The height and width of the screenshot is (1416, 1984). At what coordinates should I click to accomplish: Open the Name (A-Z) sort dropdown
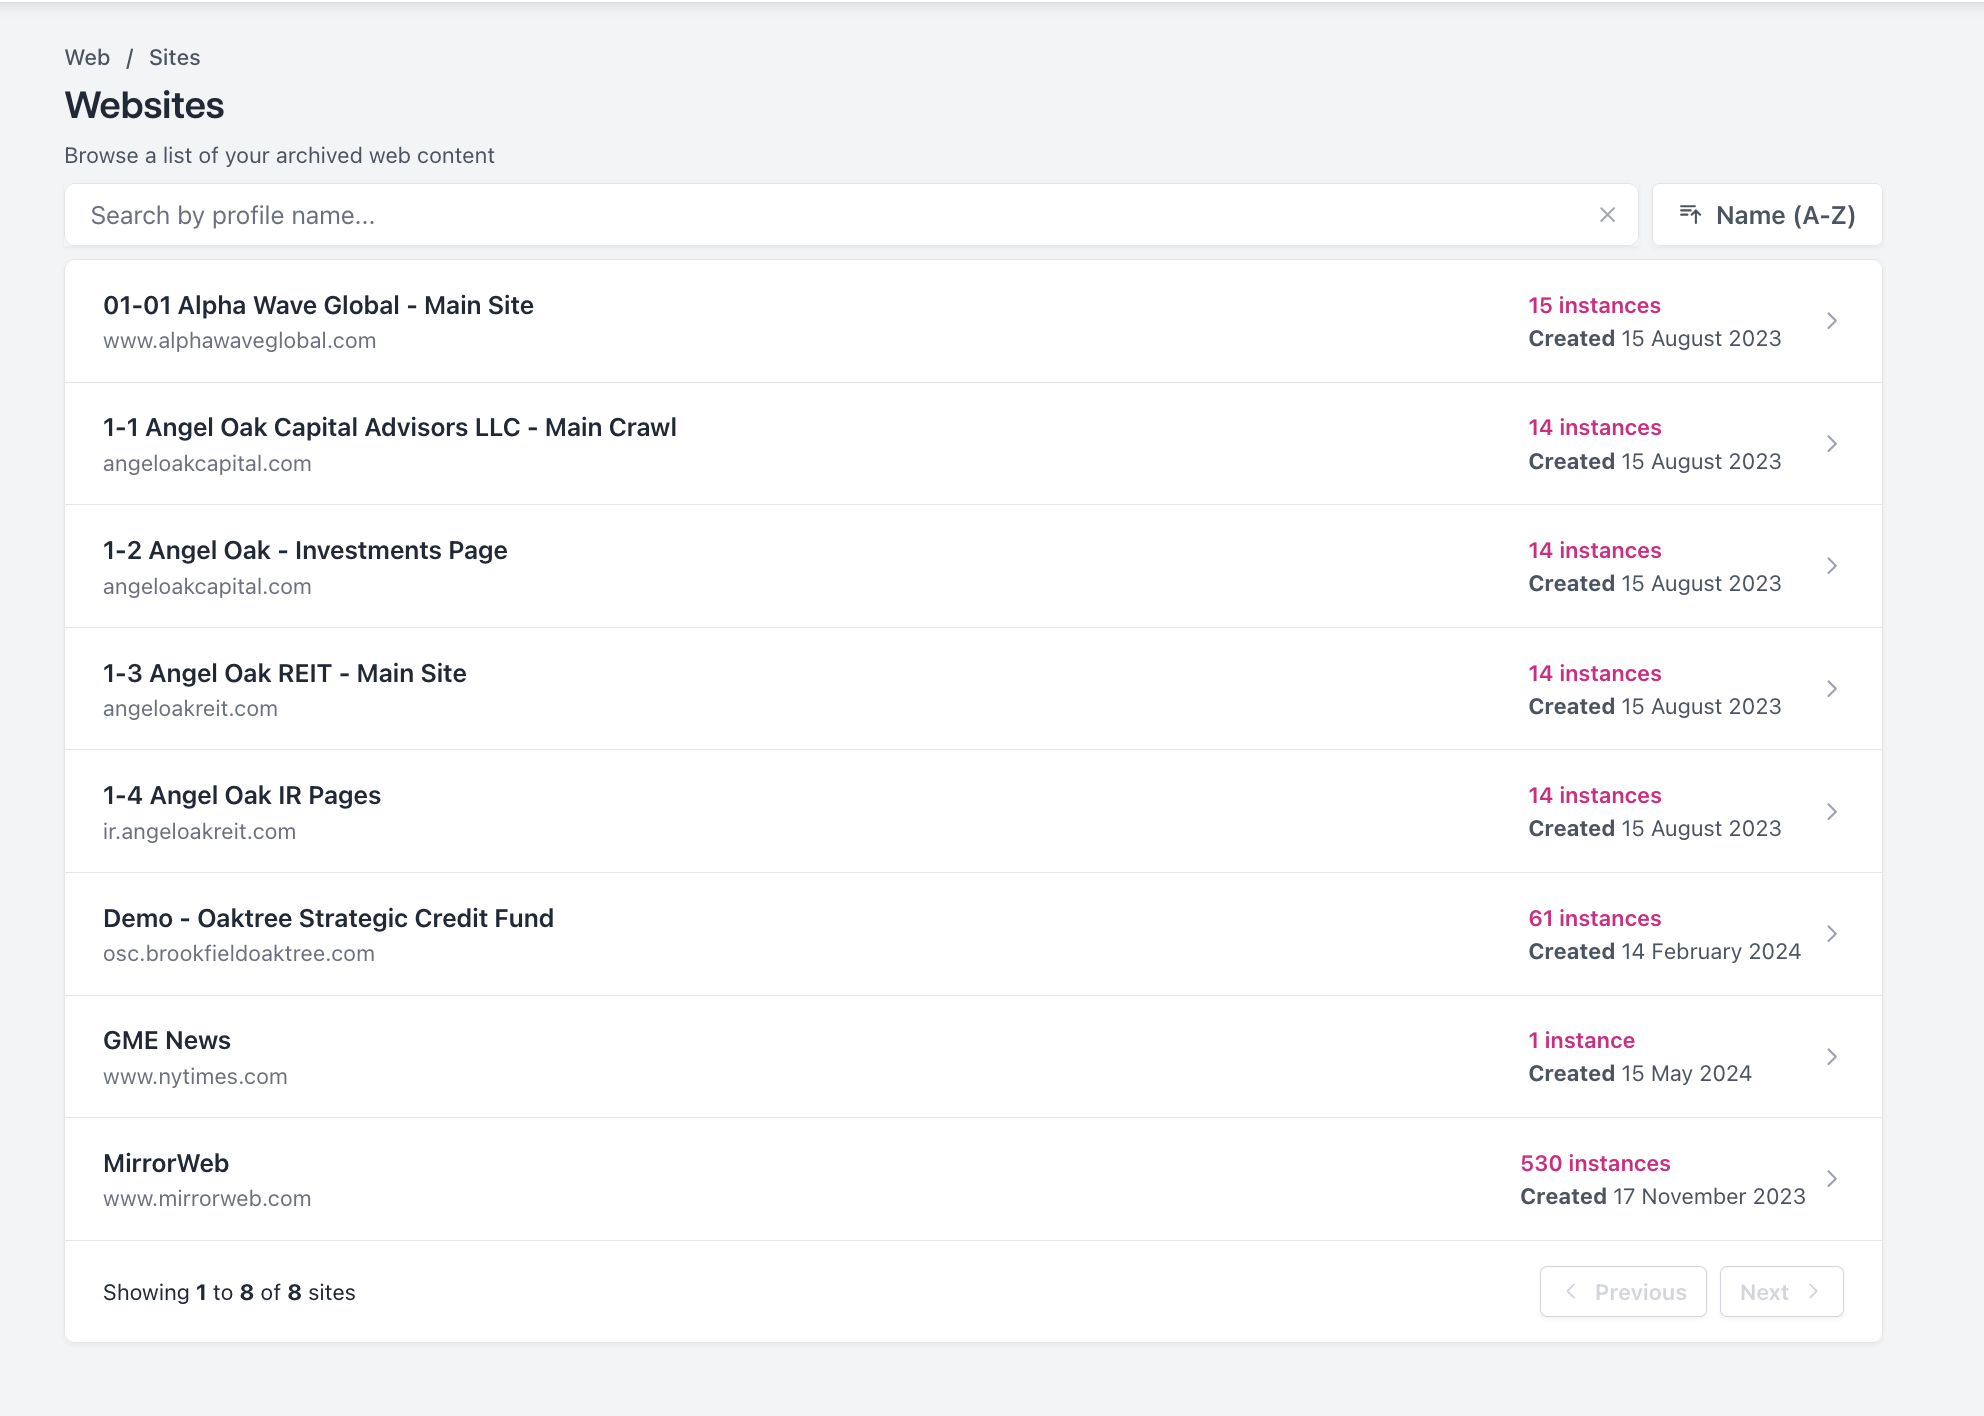tap(1767, 215)
